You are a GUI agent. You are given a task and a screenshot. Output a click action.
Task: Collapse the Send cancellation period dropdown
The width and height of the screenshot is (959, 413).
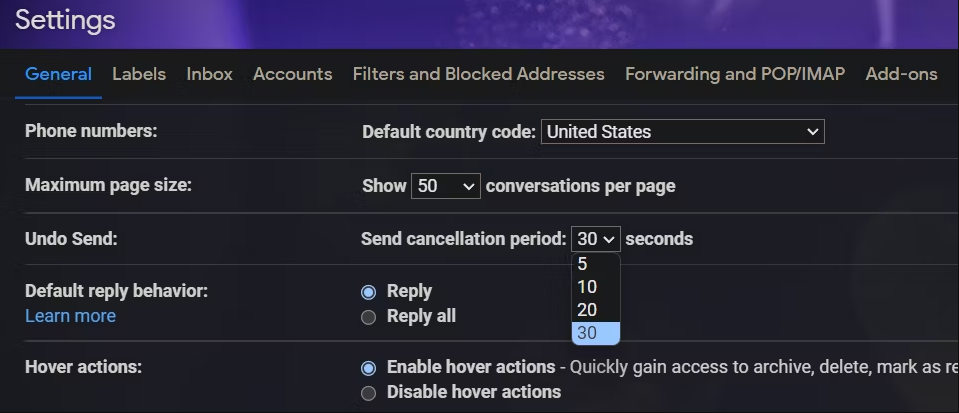596,239
